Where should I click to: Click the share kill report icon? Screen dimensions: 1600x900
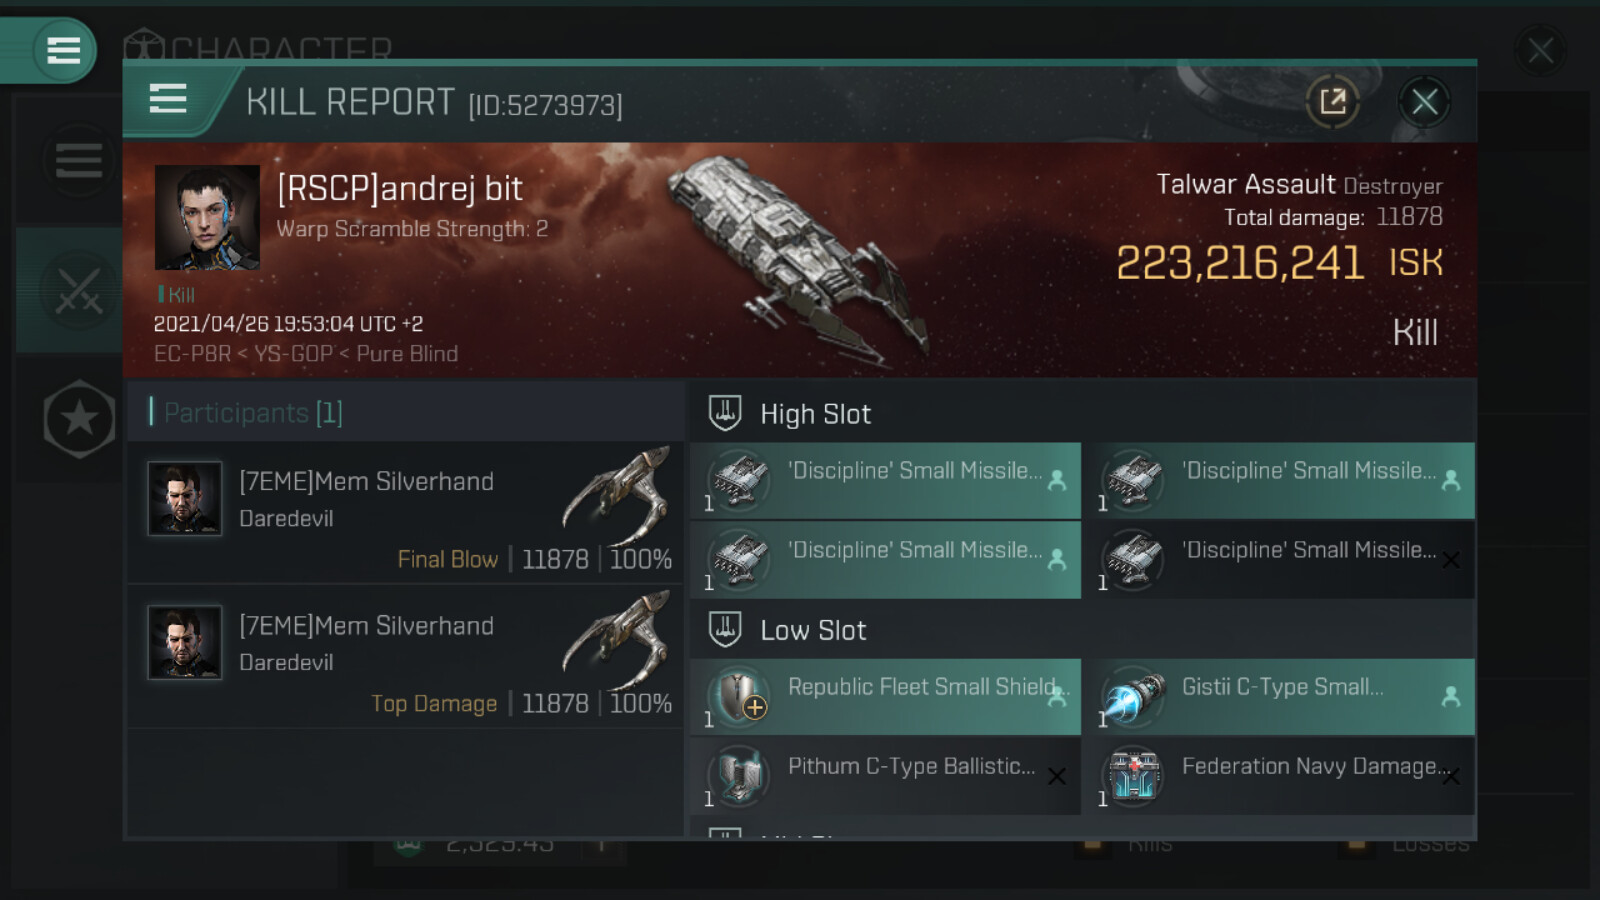point(1332,101)
